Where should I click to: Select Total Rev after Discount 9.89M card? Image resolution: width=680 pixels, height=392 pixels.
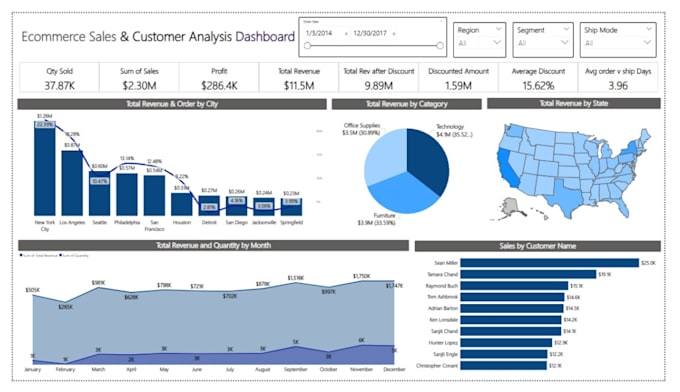[379, 78]
